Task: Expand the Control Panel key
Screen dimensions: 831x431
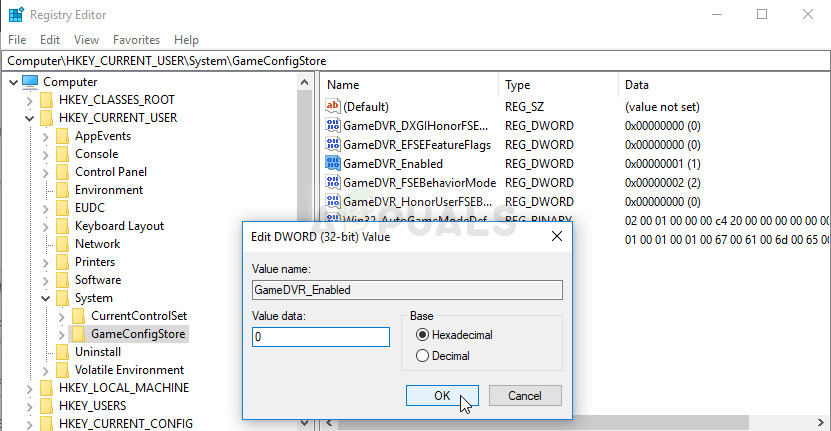Action: click(x=46, y=172)
